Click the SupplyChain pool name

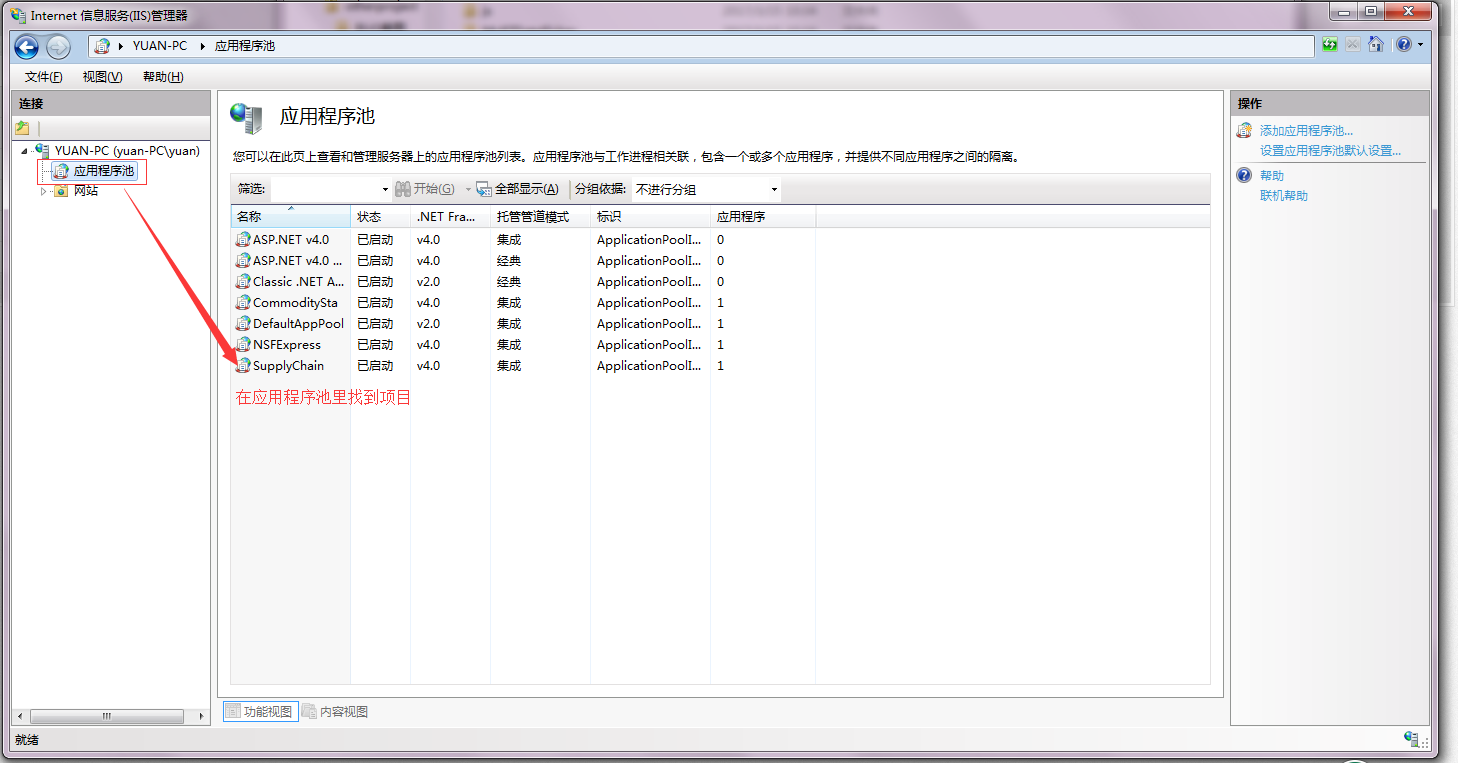point(288,366)
